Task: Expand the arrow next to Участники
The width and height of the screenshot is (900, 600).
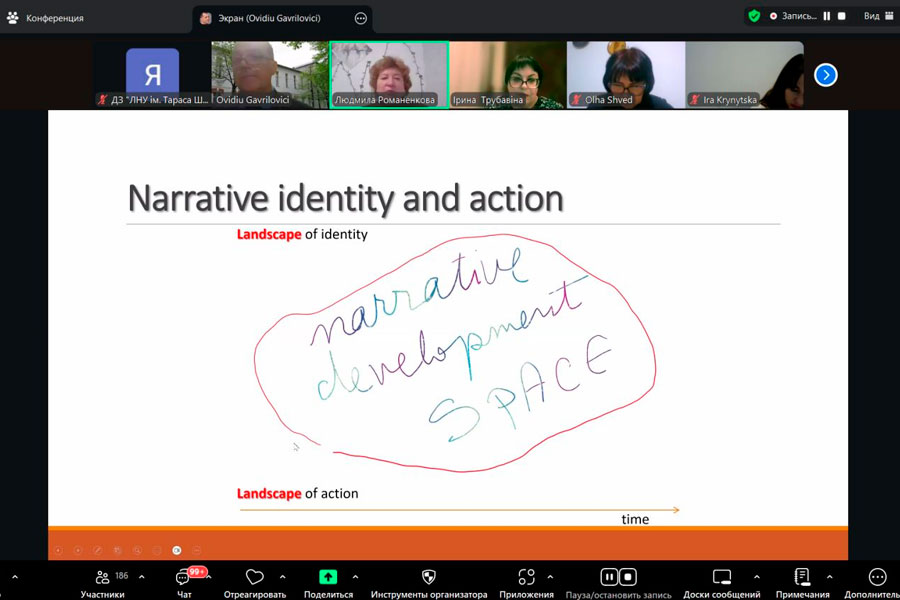Action: pos(141,577)
